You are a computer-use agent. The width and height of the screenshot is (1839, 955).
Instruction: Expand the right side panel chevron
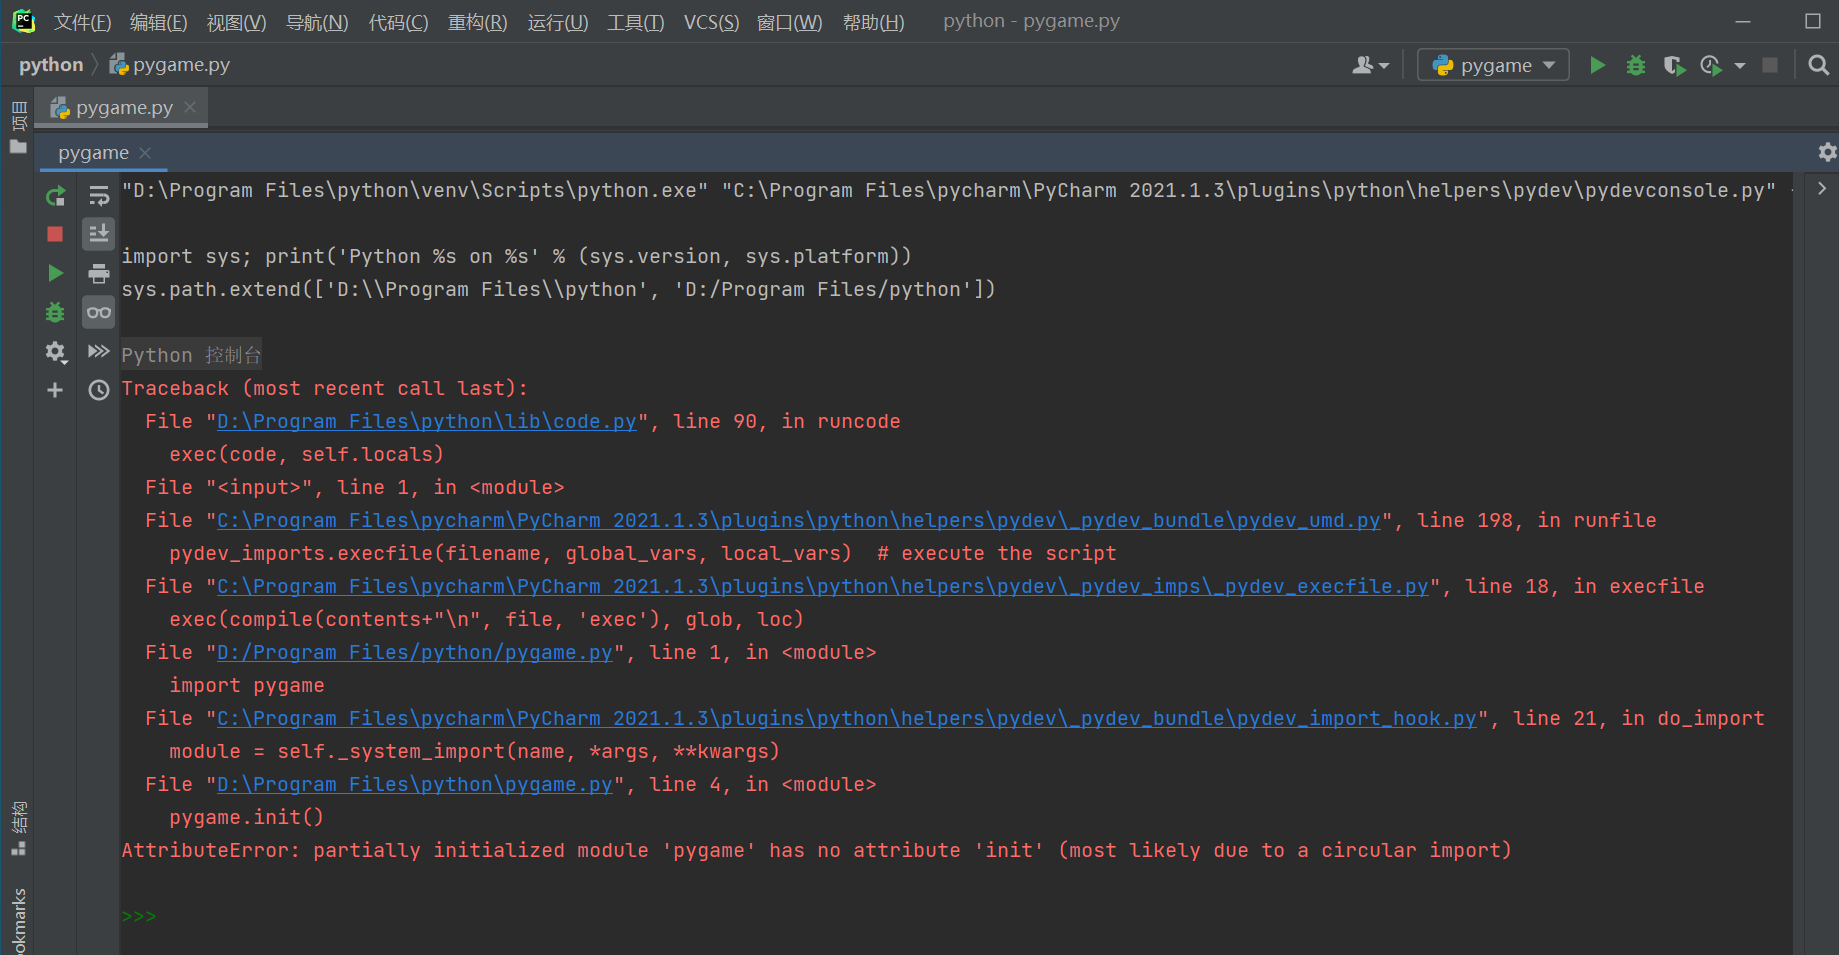pyautogui.click(x=1822, y=188)
